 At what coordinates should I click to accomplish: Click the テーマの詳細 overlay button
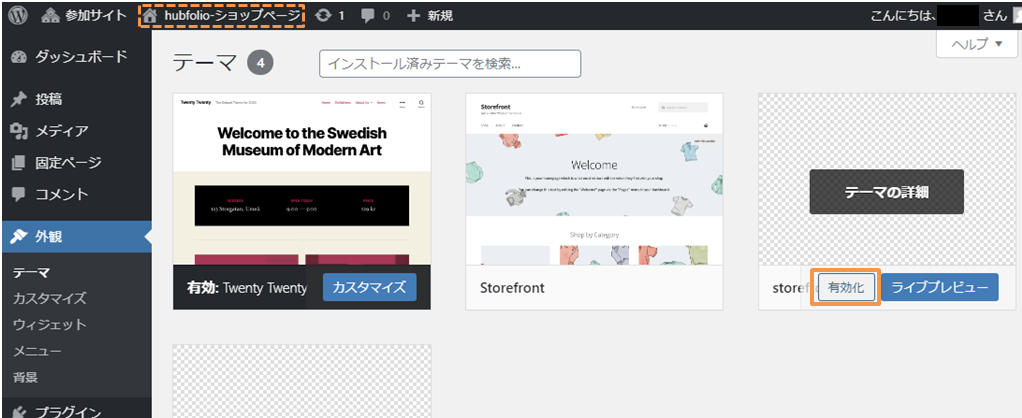pos(886,192)
